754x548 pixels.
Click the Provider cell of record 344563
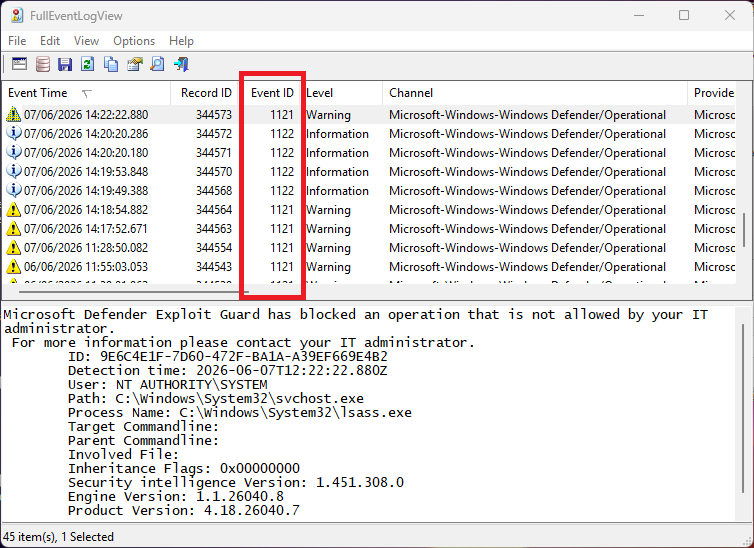714,228
